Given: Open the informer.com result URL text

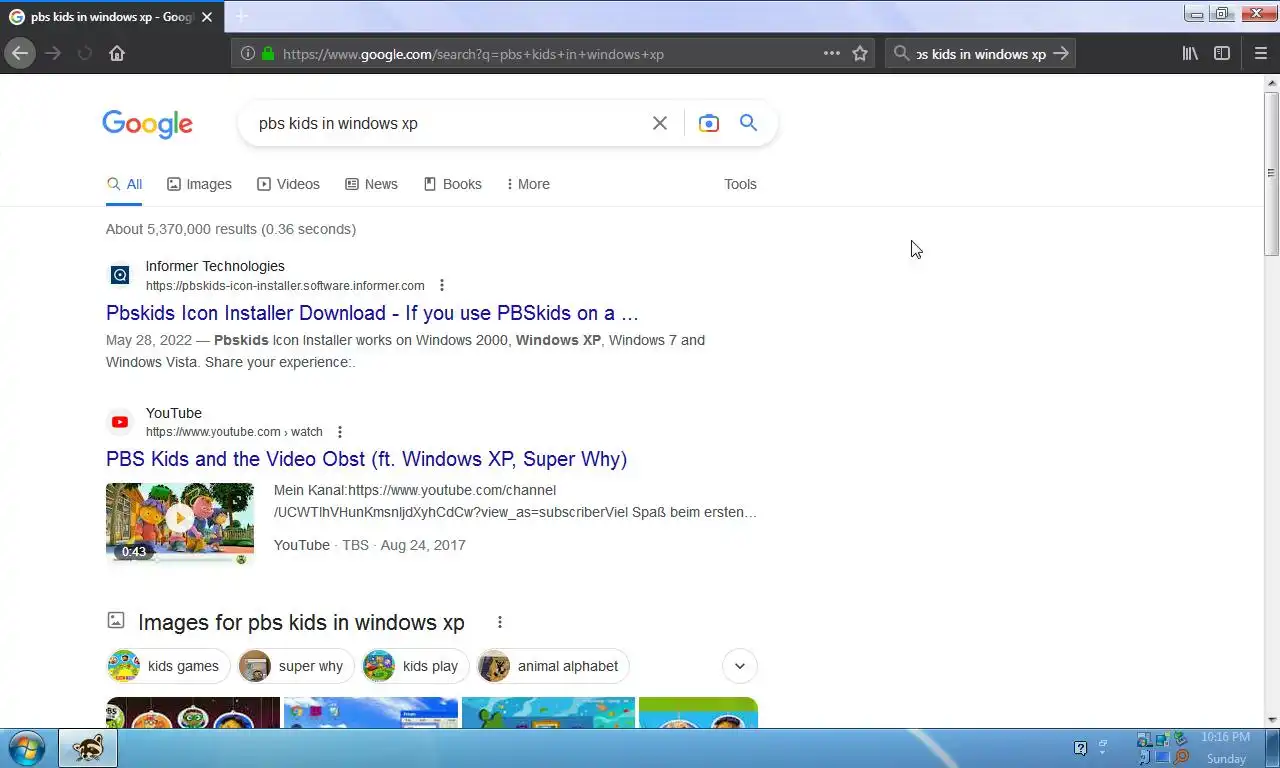Looking at the screenshot, I should pyautogui.click(x=285, y=286).
